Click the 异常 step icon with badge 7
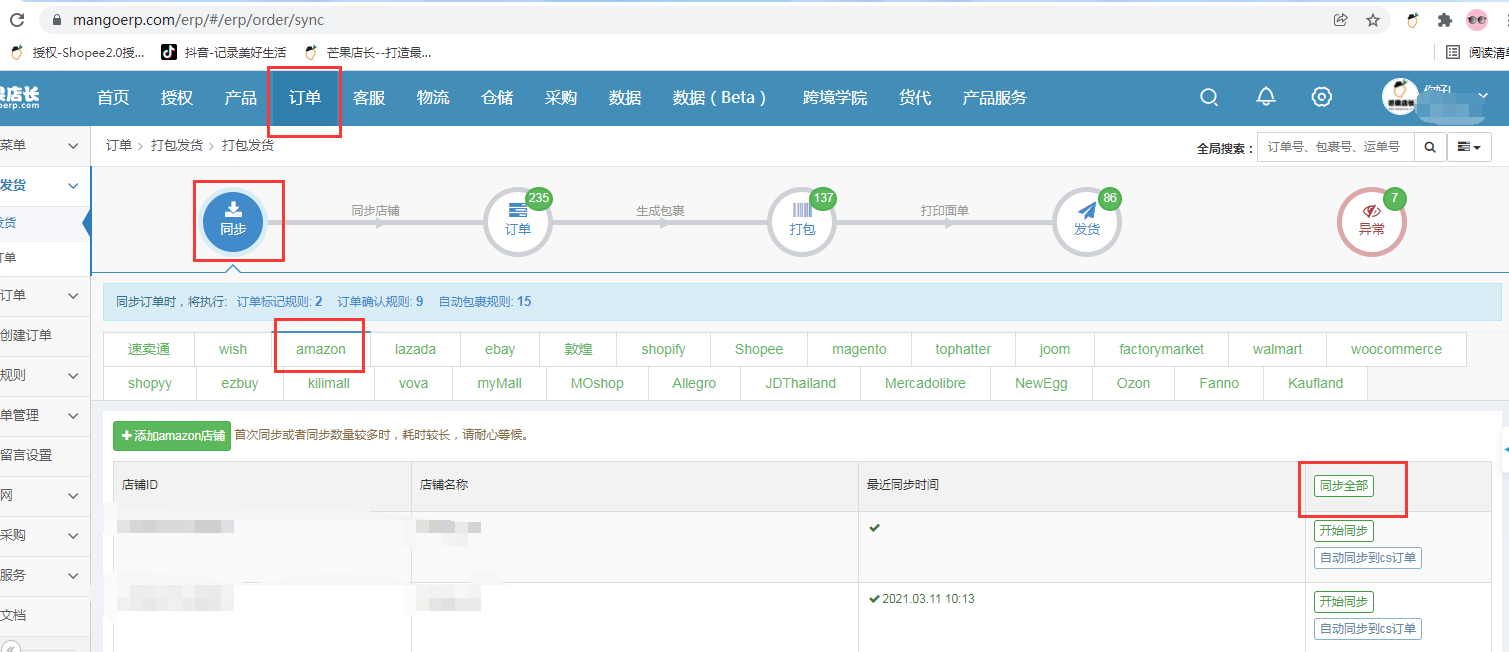Image resolution: width=1509 pixels, height=652 pixels. [1372, 222]
